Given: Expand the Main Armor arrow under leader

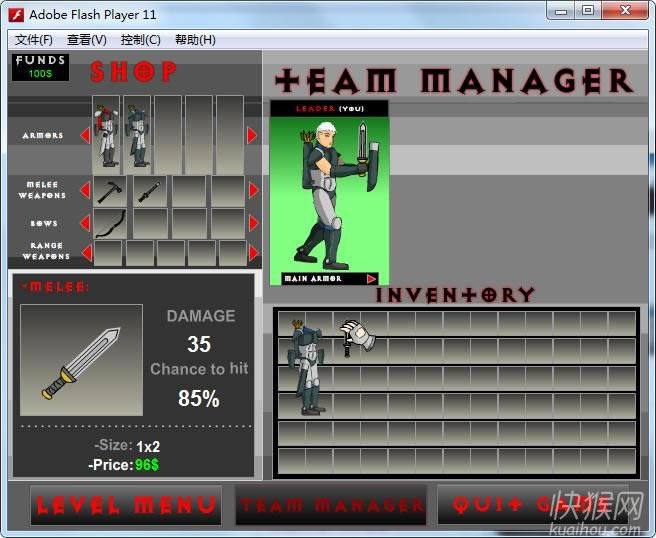Looking at the screenshot, I should coord(372,279).
